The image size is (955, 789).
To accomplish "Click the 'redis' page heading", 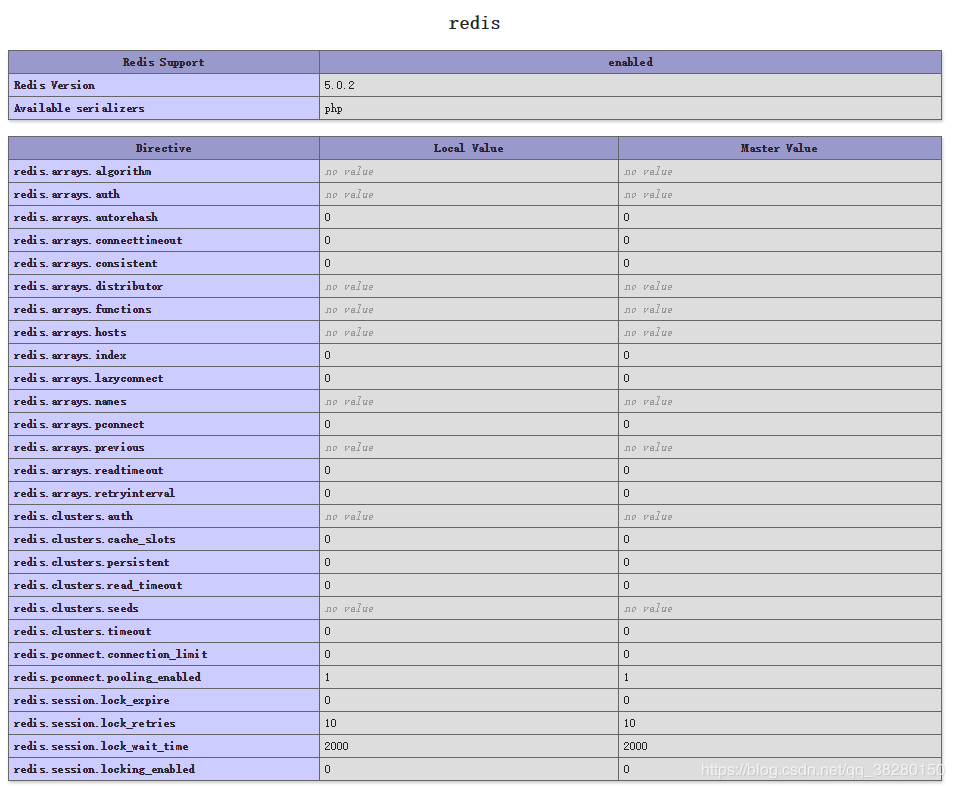I will click(x=474, y=23).
